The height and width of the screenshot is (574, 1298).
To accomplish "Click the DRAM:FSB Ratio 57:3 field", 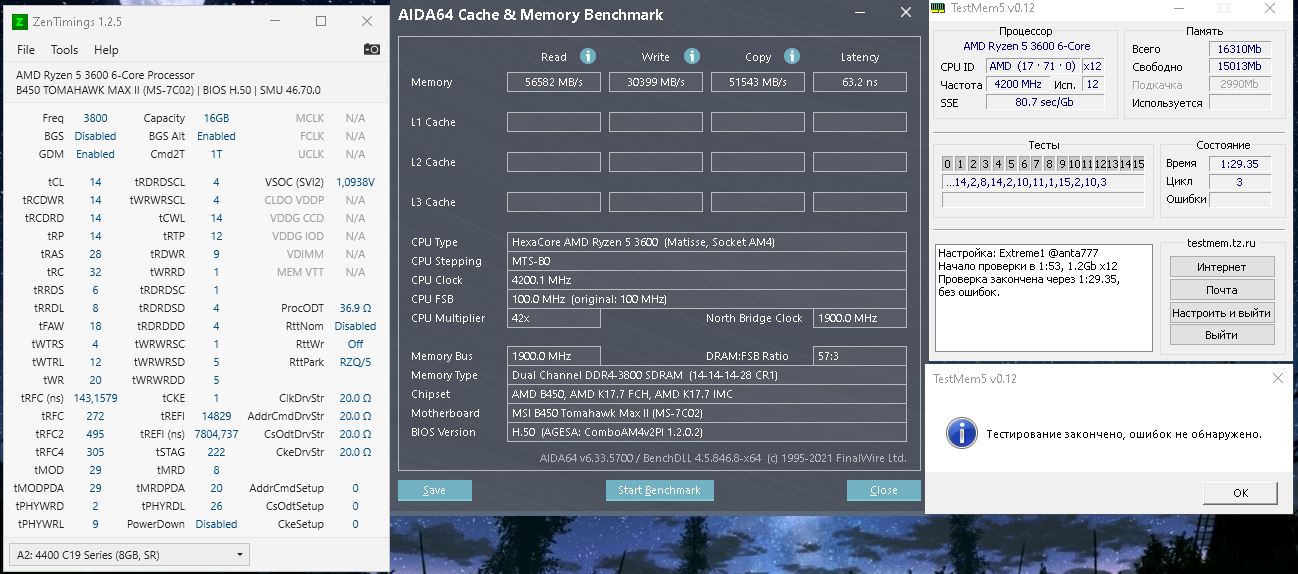I will coord(860,356).
